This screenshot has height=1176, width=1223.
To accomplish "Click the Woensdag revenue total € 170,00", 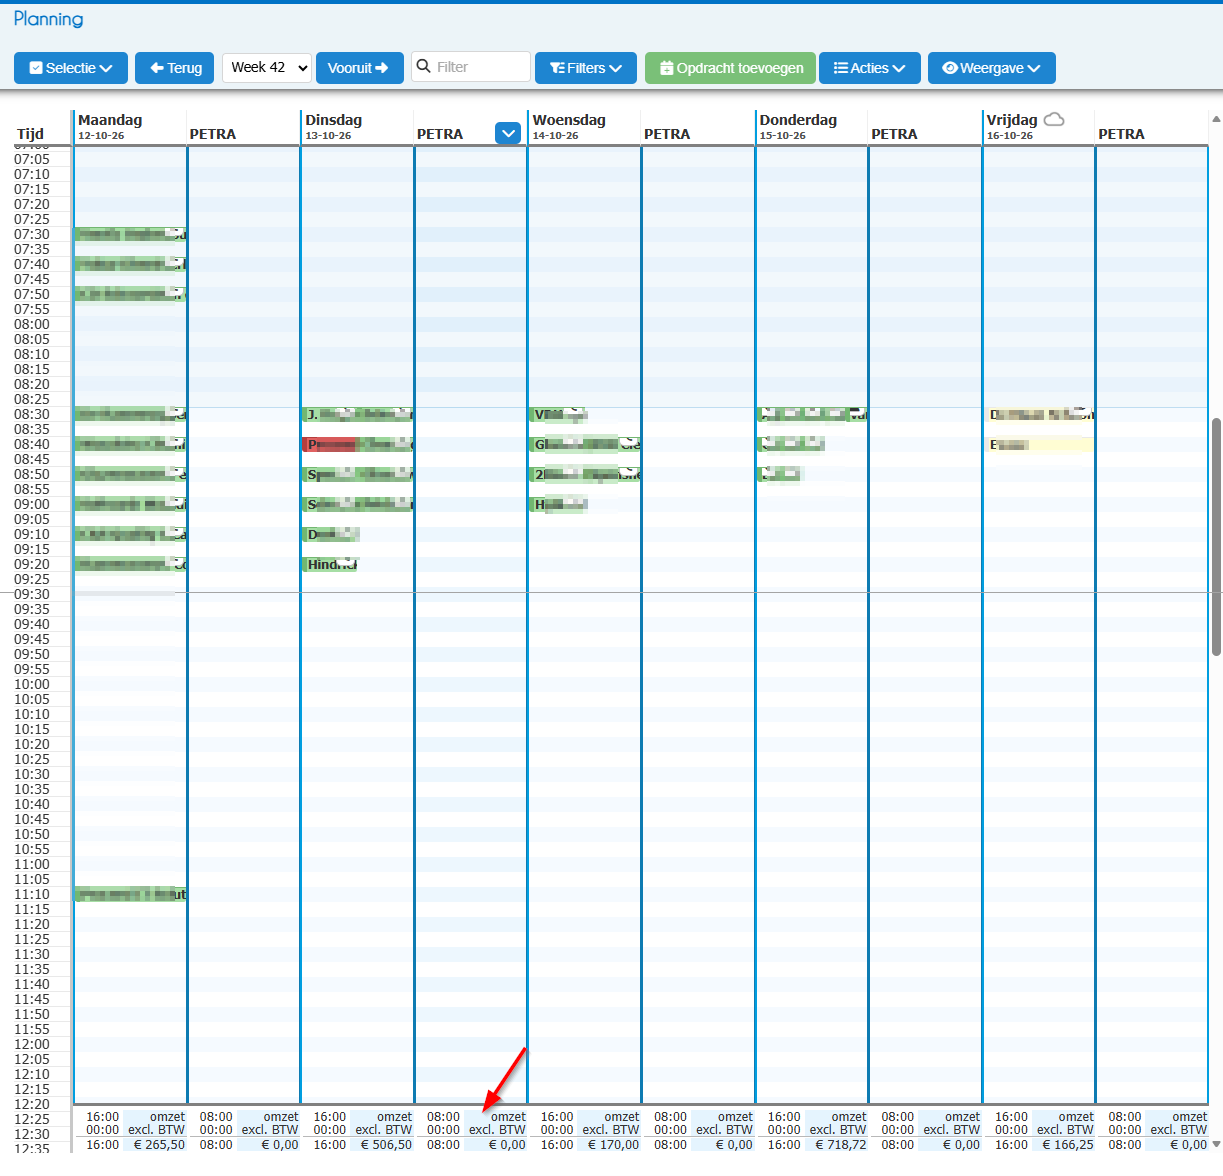I will click(x=613, y=1145).
